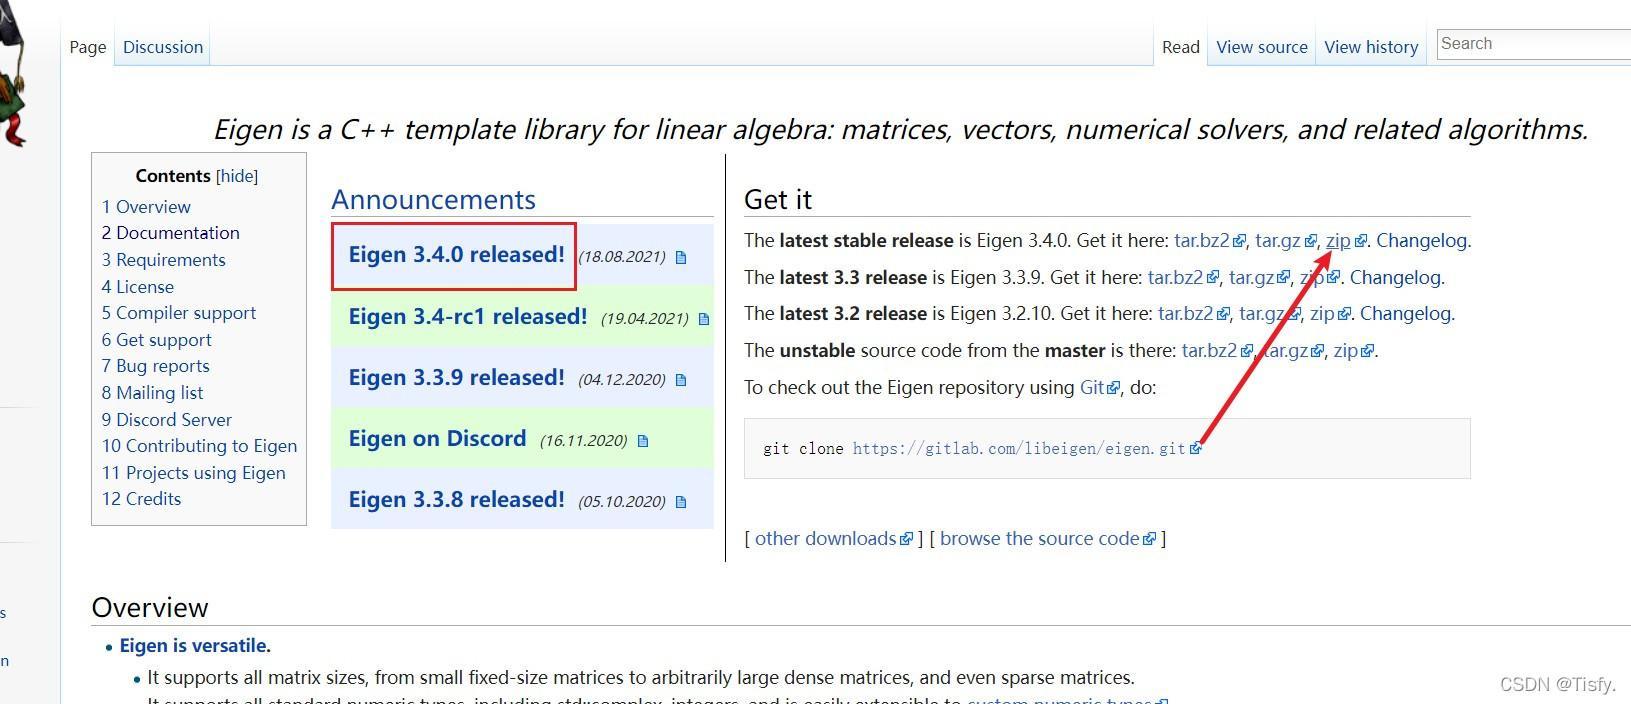
Task: Open the View history tab
Action: pyautogui.click(x=1371, y=47)
